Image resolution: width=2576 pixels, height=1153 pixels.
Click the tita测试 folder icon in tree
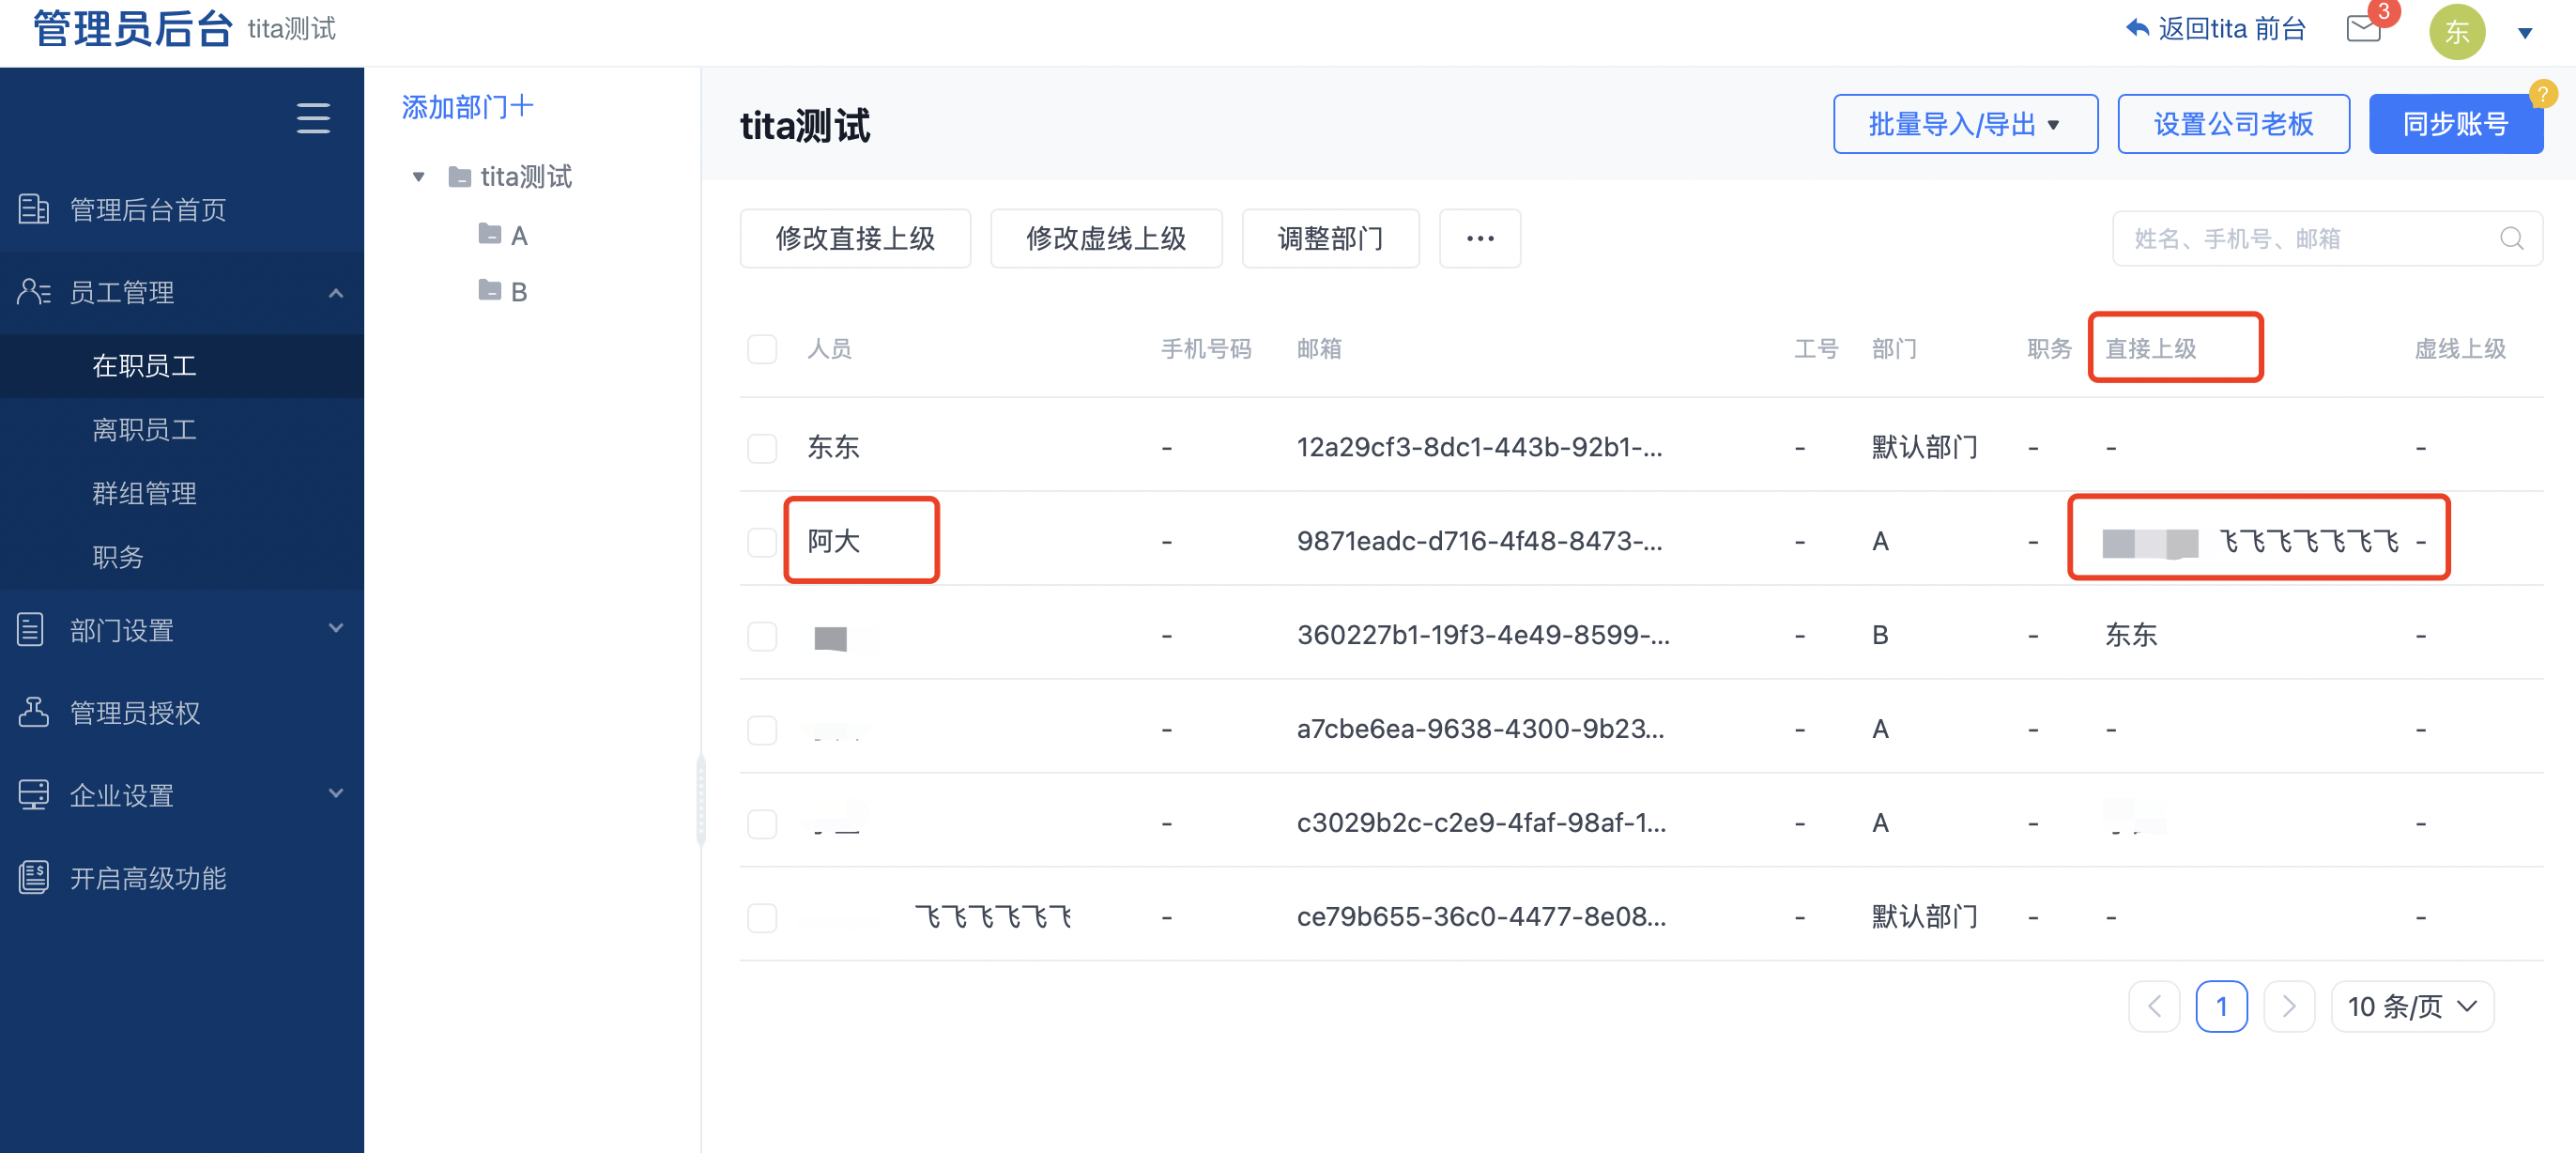coord(459,177)
